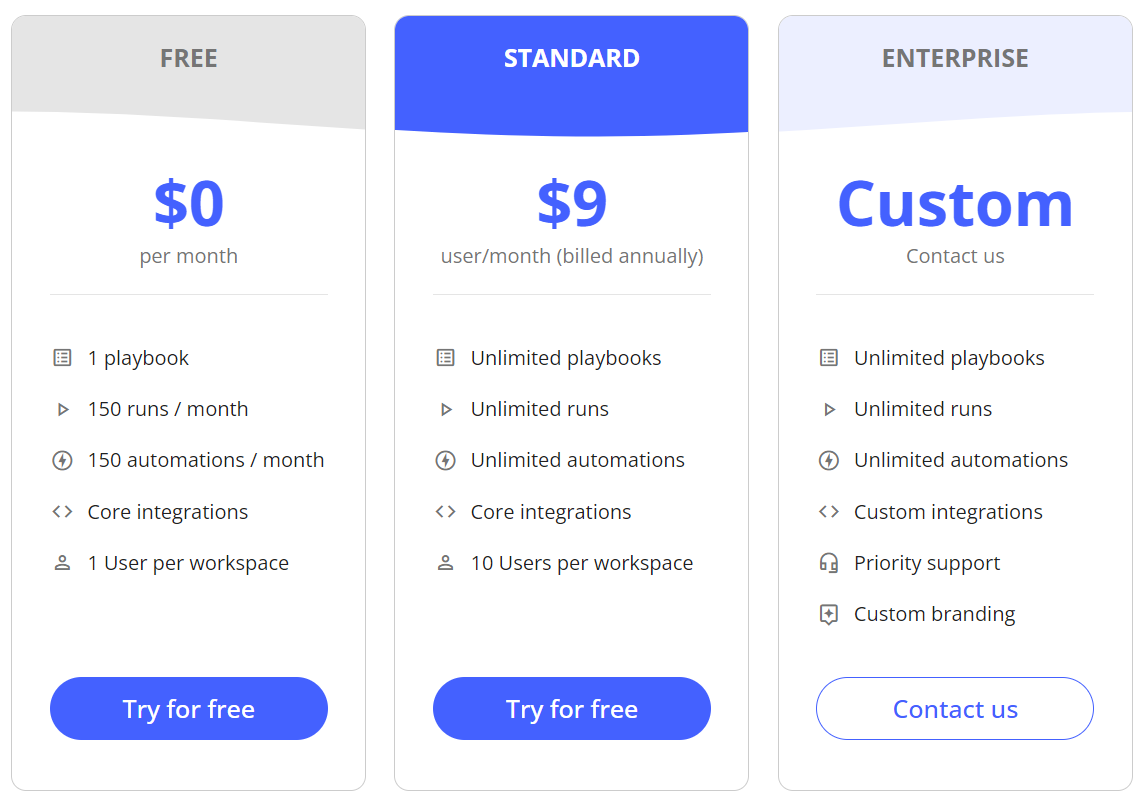
Task: Click the automation icon next to "Unlimited automations" in Standard
Action: 445,459
